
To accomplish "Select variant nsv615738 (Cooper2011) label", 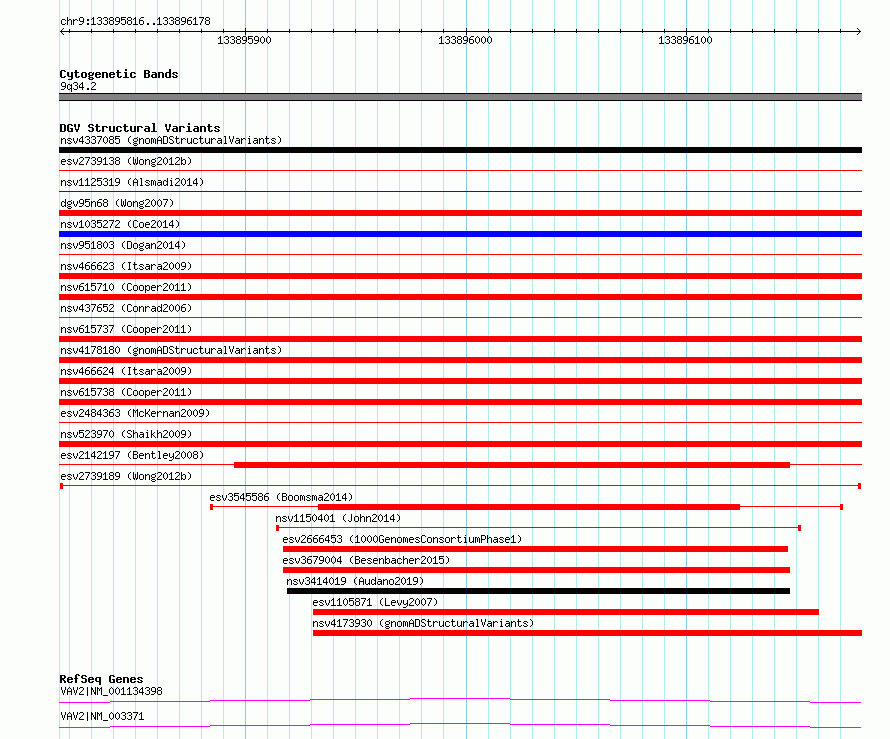I will click(126, 392).
